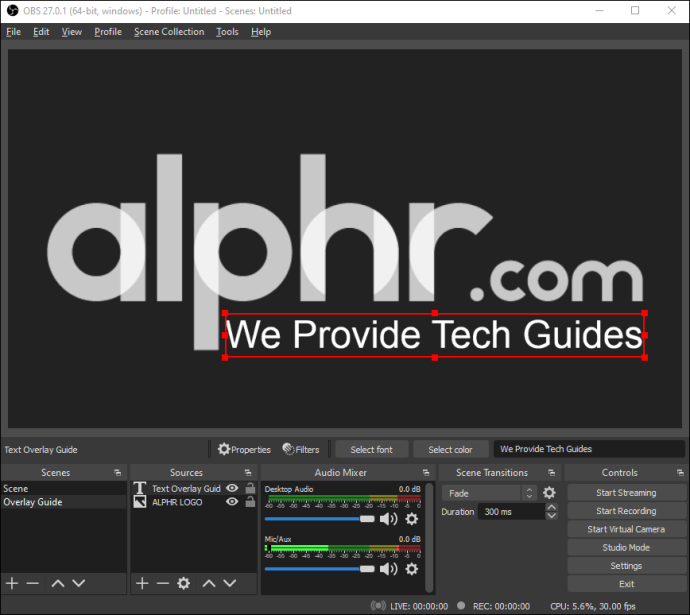Mute Desktop Audio speaker icon
The width and height of the screenshot is (690, 615).
coord(388,519)
